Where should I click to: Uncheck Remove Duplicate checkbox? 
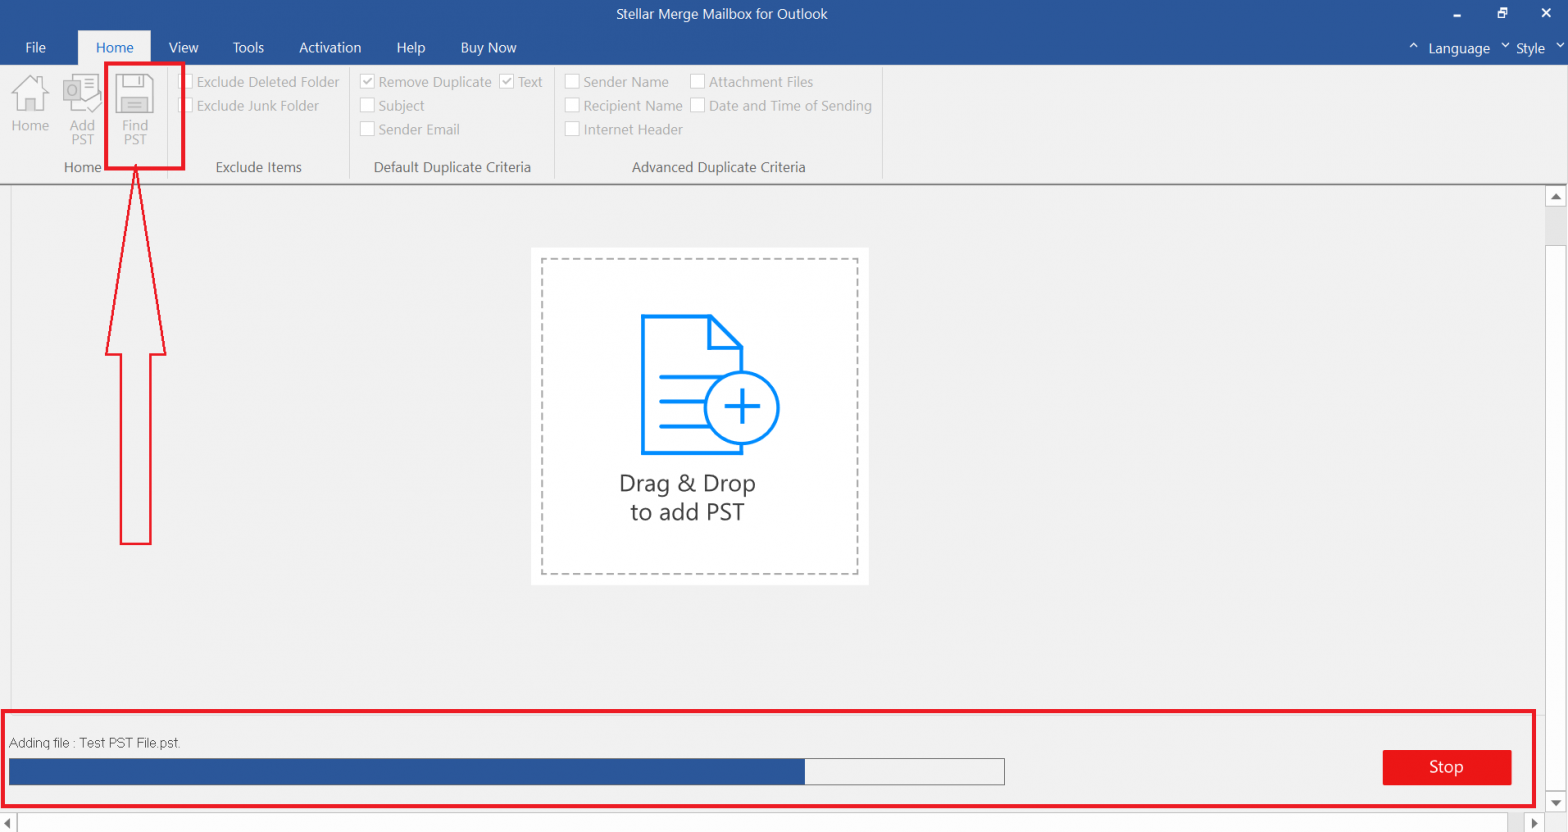pos(367,82)
